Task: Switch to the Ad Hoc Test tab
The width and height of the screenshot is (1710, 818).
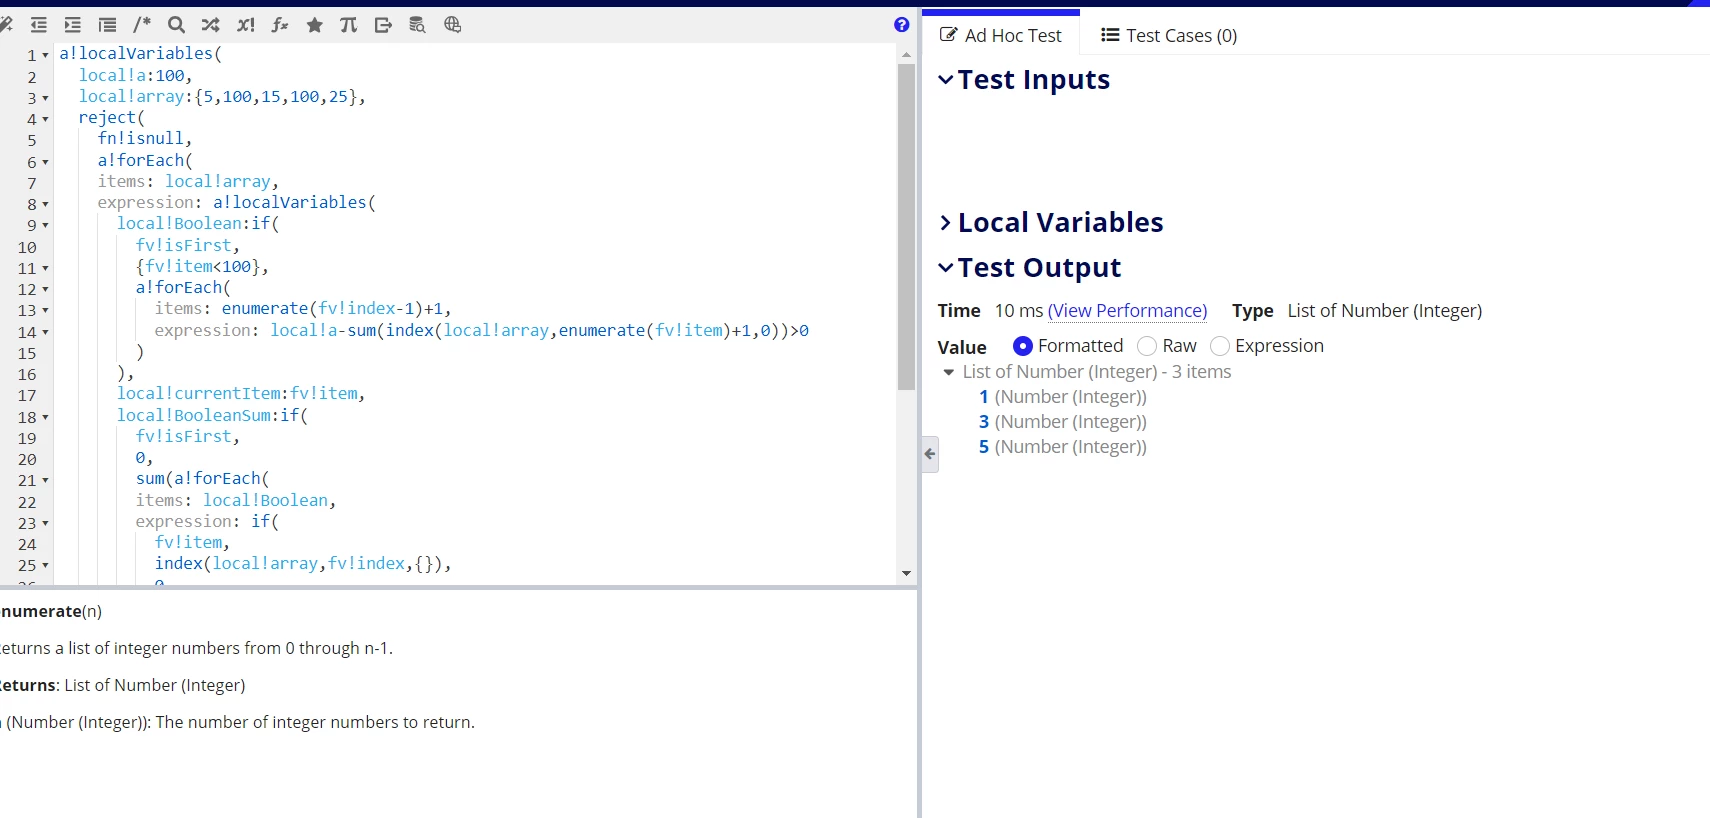Action: point(1001,35)
